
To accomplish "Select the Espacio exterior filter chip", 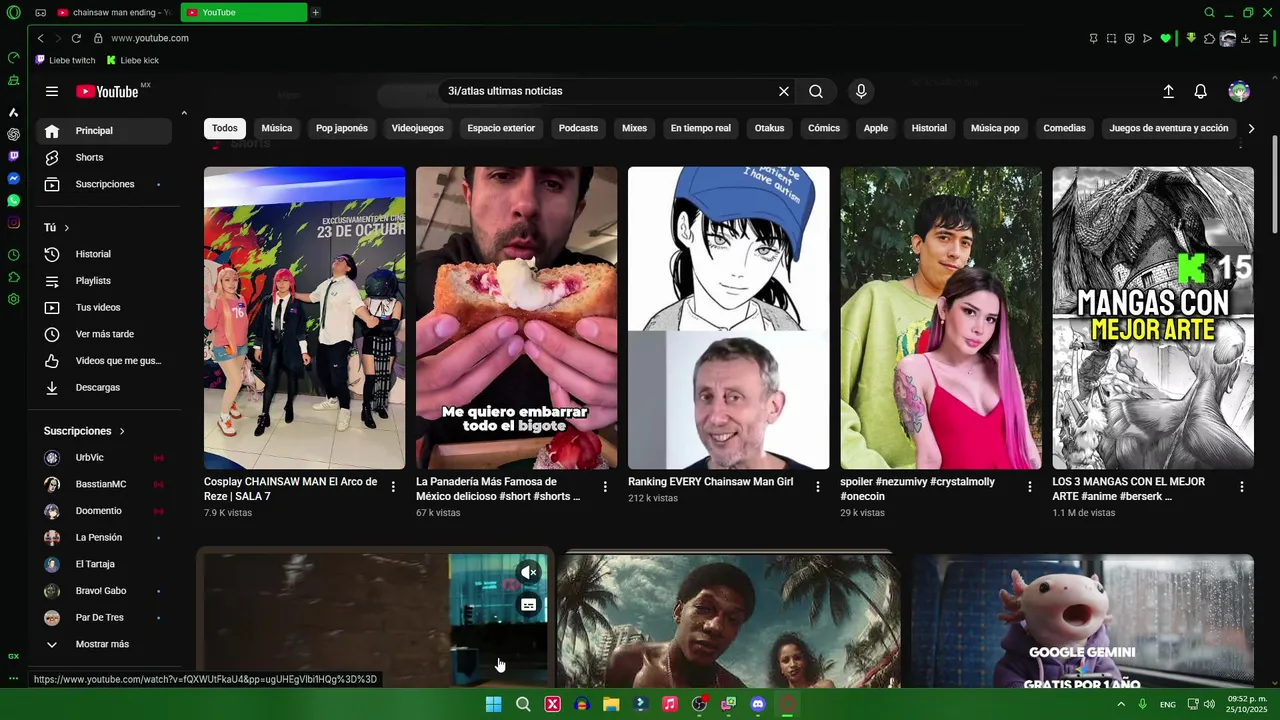I will coord(501,128).
